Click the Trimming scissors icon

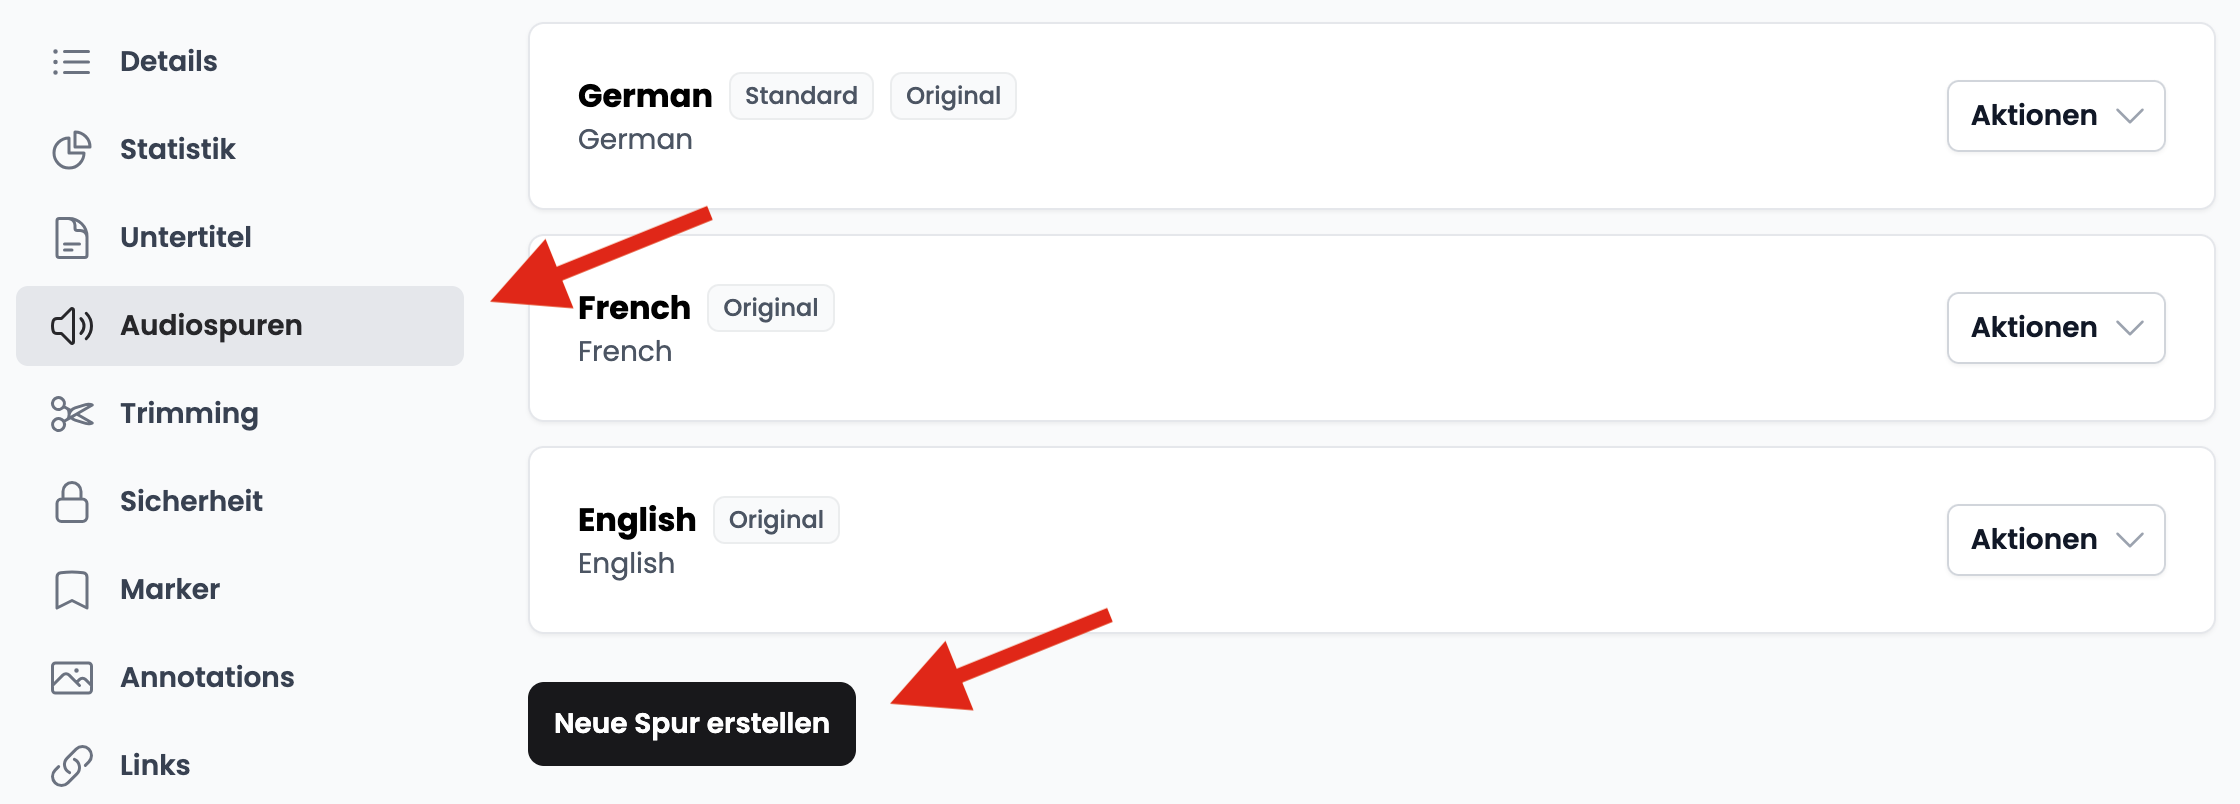pyautogui.click(x=71, y=414)
